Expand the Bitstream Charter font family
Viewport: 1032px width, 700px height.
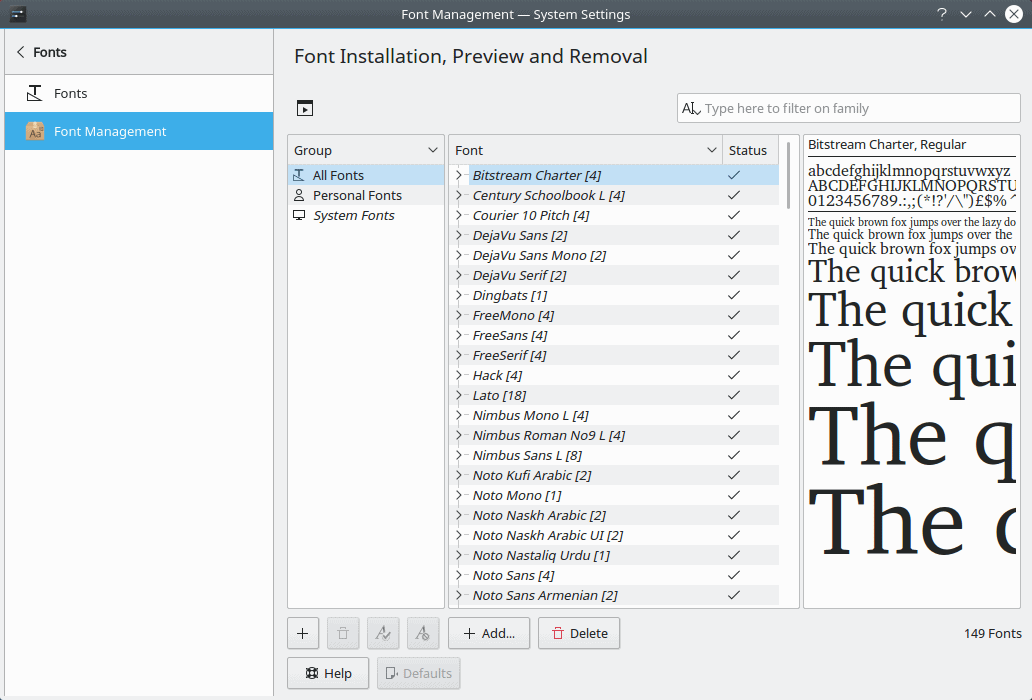459,175
